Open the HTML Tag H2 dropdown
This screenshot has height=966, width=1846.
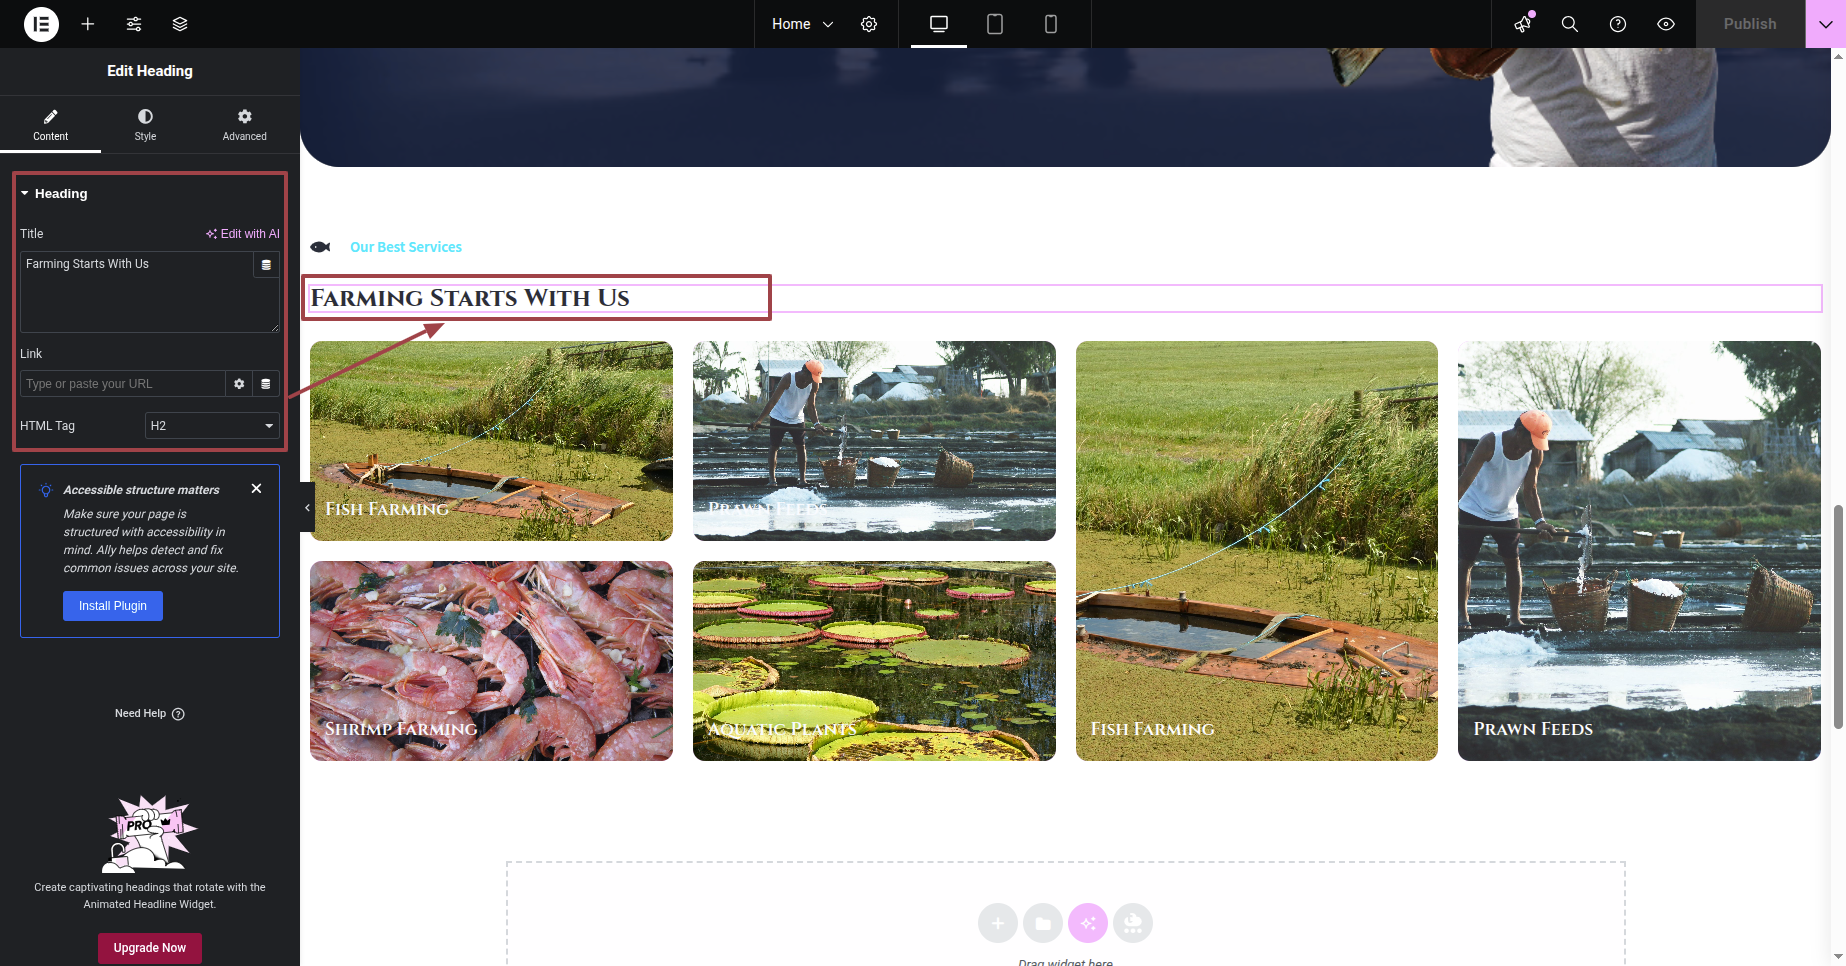point(212,426)
